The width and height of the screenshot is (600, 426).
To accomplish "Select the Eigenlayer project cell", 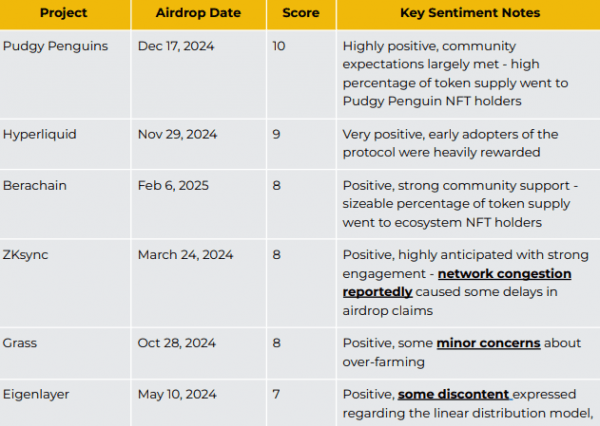I will tap(65, 403).
